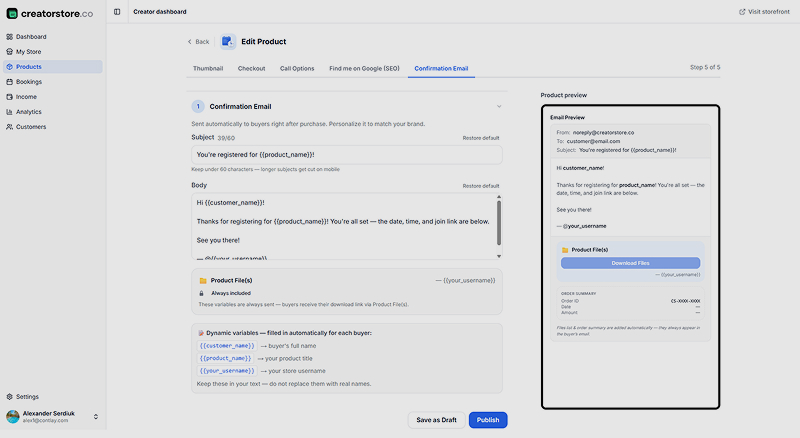Viewport: 800px width, 438px height.
Task: Restore default for the Body text
Action: (481, 186)
